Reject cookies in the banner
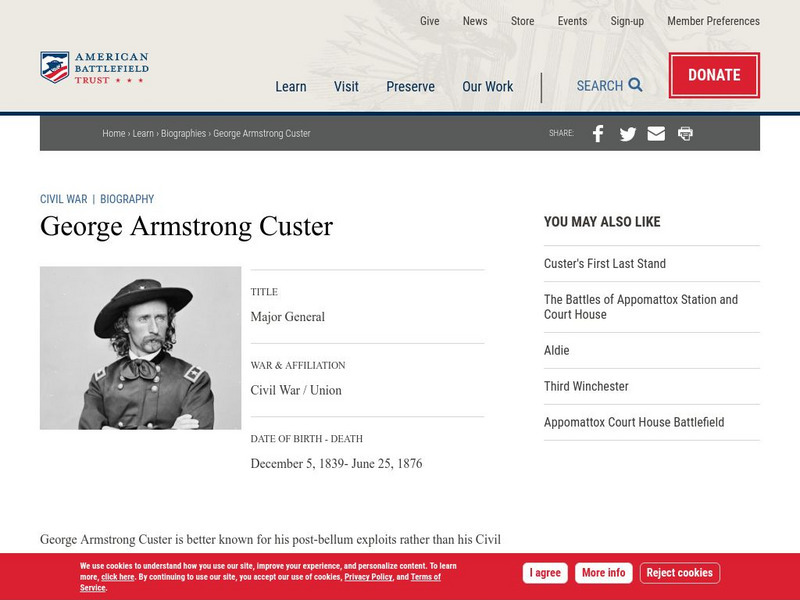Image resolution: width=800 pixels, height=600 pixels. pyautogui.click(x=679, y=572)
